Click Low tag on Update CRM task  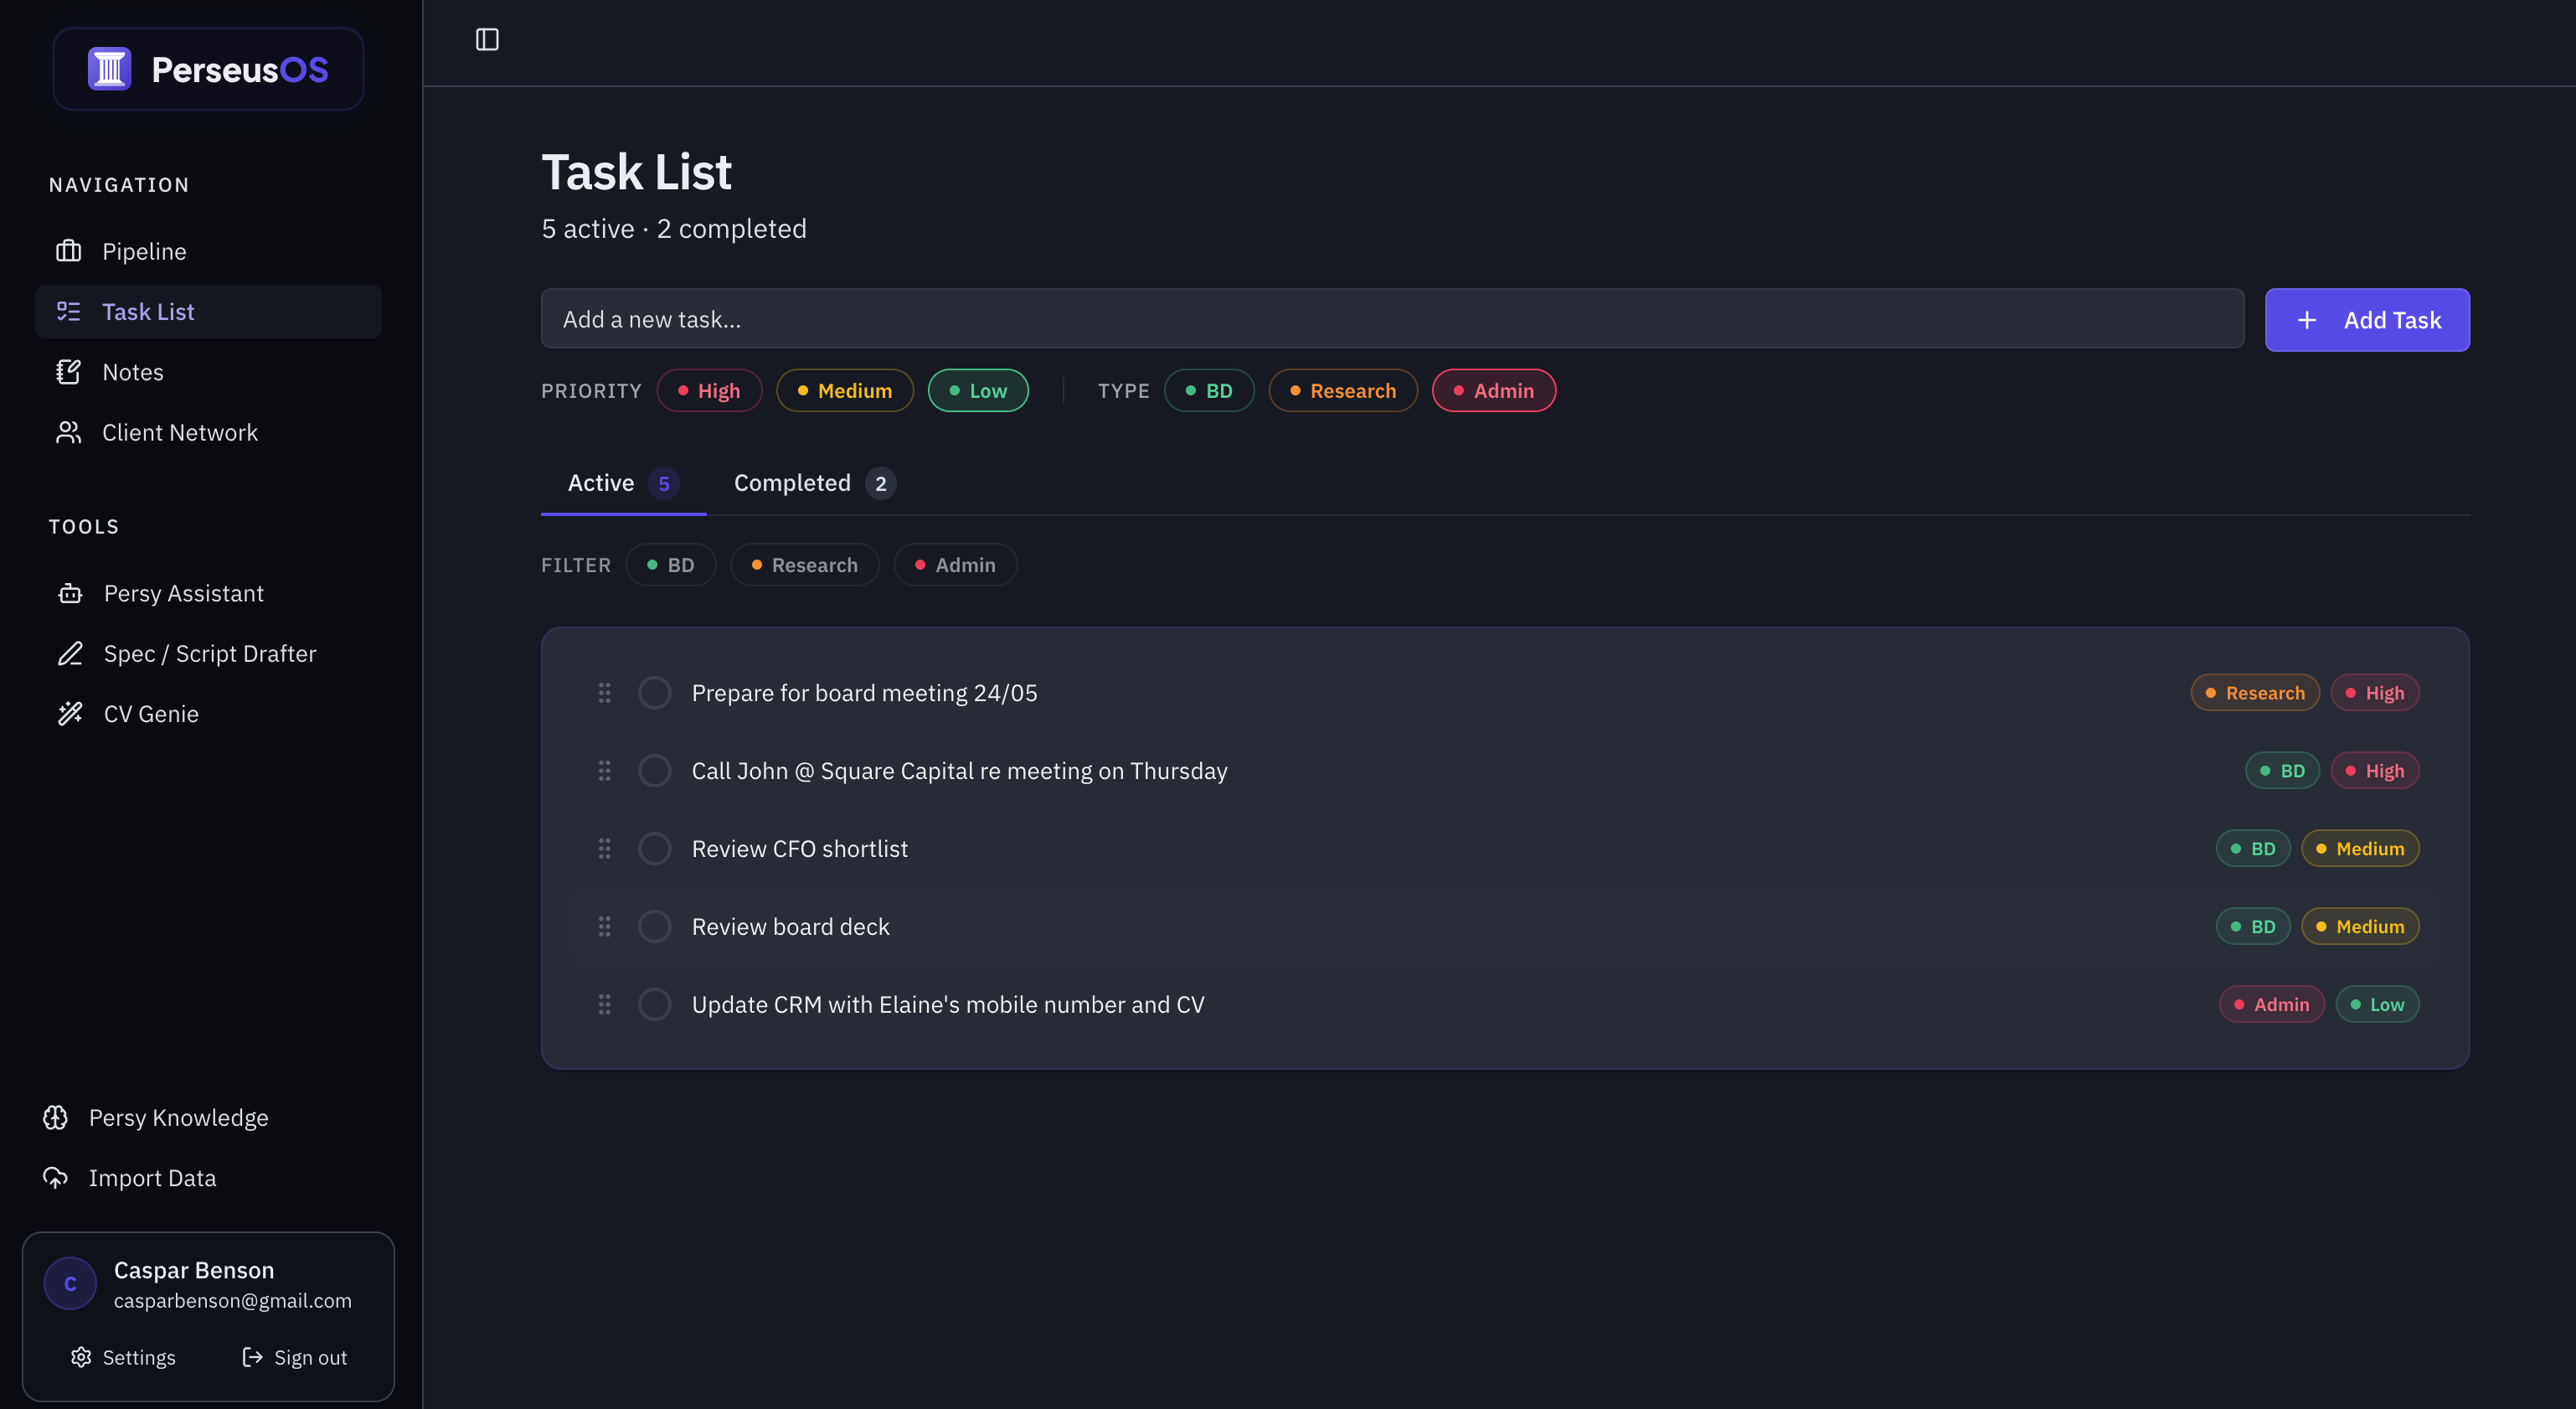[2377, 1004]
